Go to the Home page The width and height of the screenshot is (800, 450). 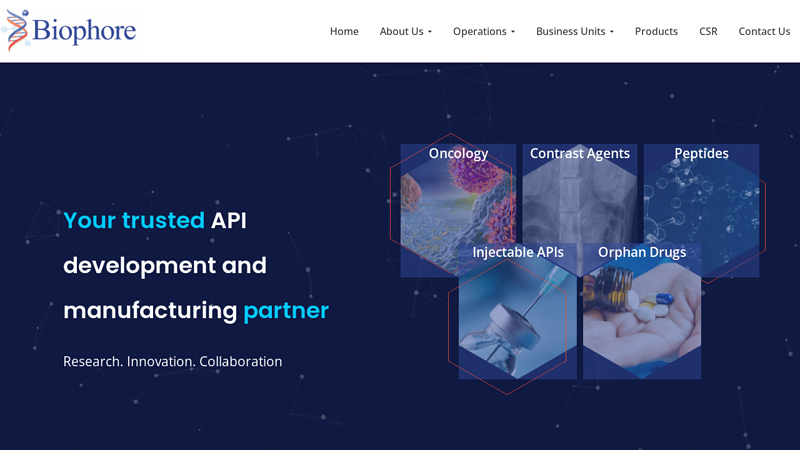click(344, 32)
